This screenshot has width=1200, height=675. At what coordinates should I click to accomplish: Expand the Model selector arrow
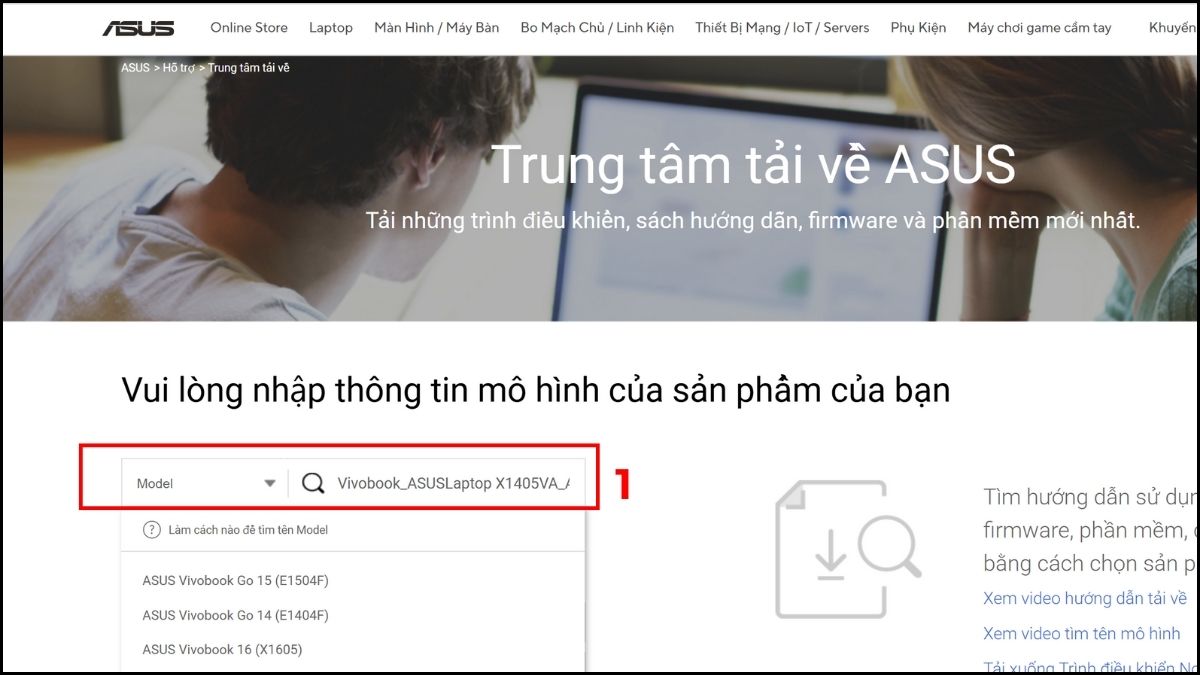tap(268, 483)
